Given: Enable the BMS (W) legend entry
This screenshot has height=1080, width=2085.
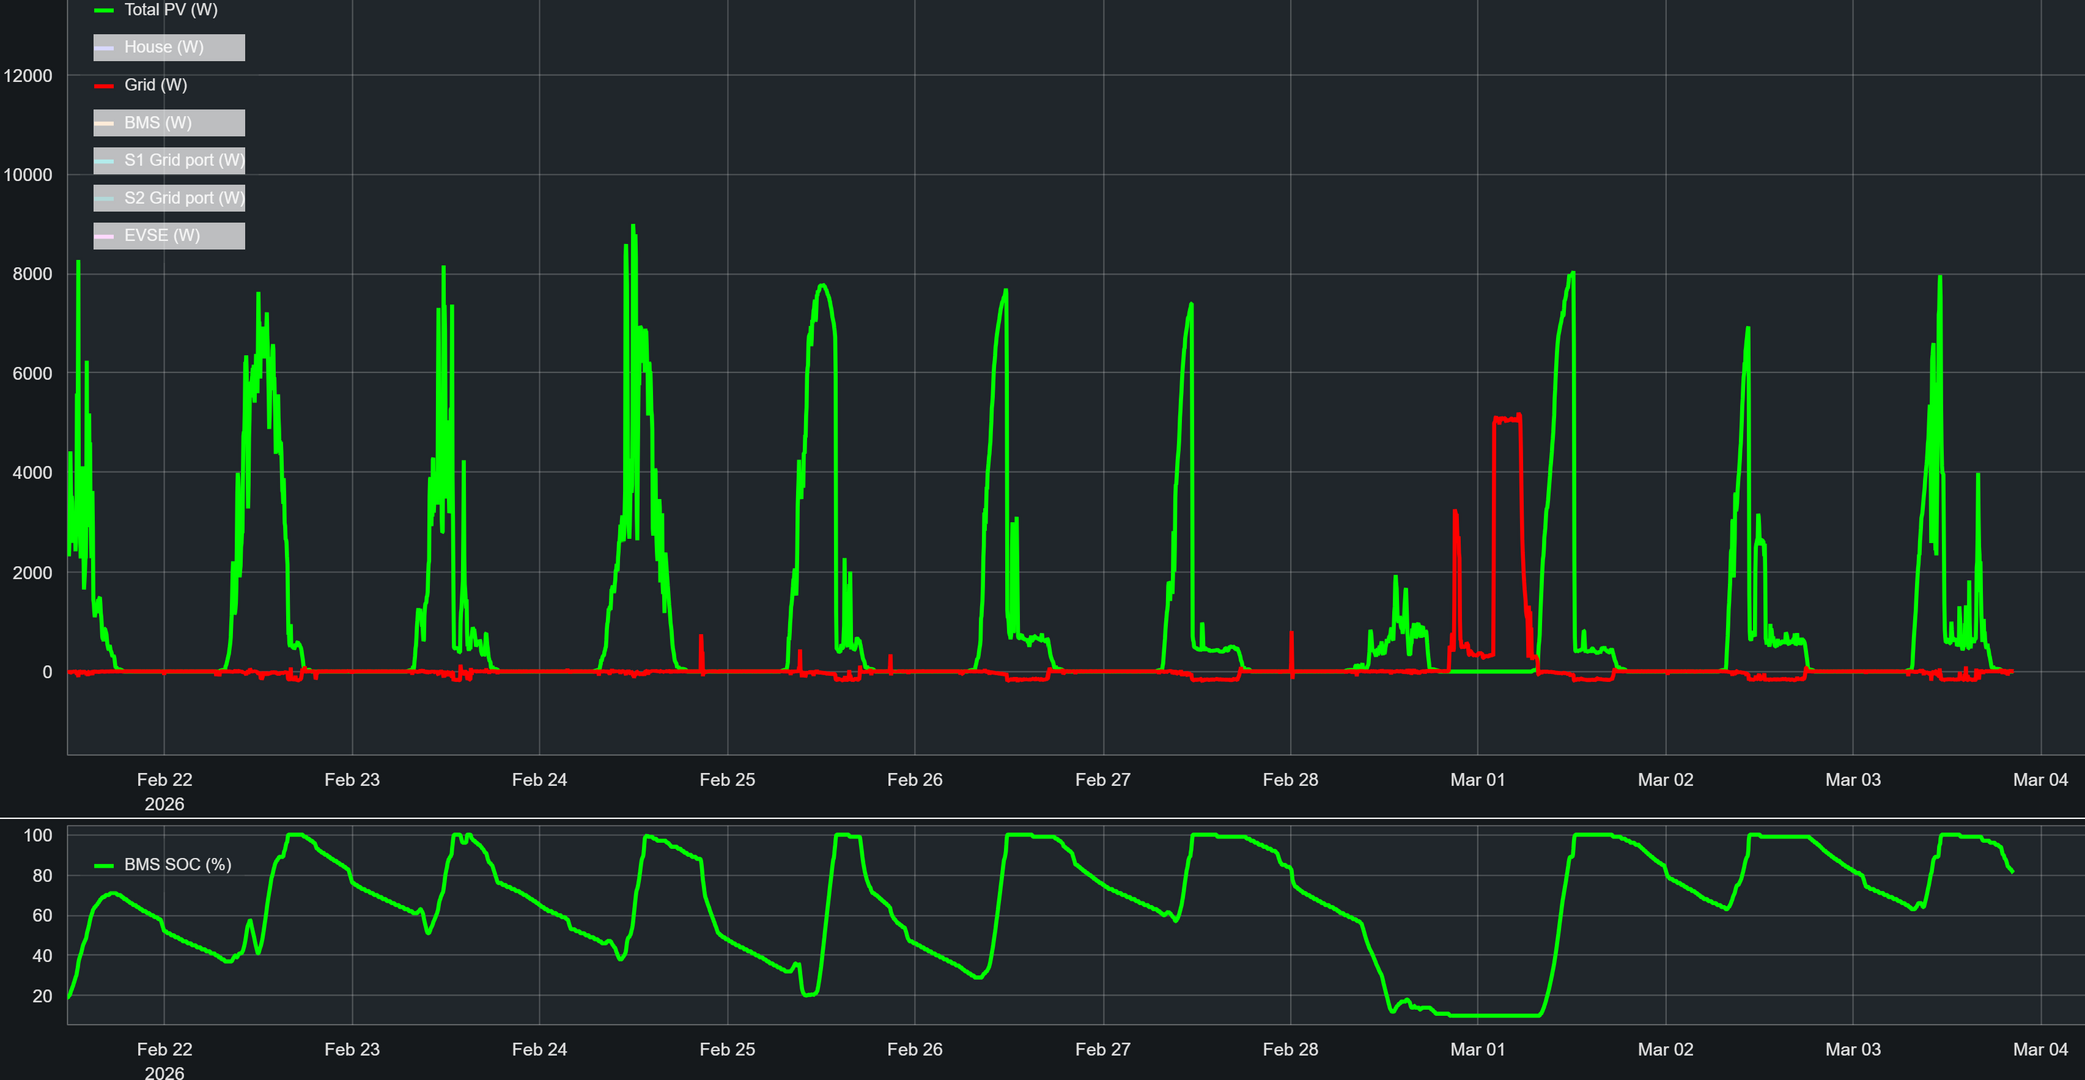Looking at the screenshot, I should click(x=158, y=123).
